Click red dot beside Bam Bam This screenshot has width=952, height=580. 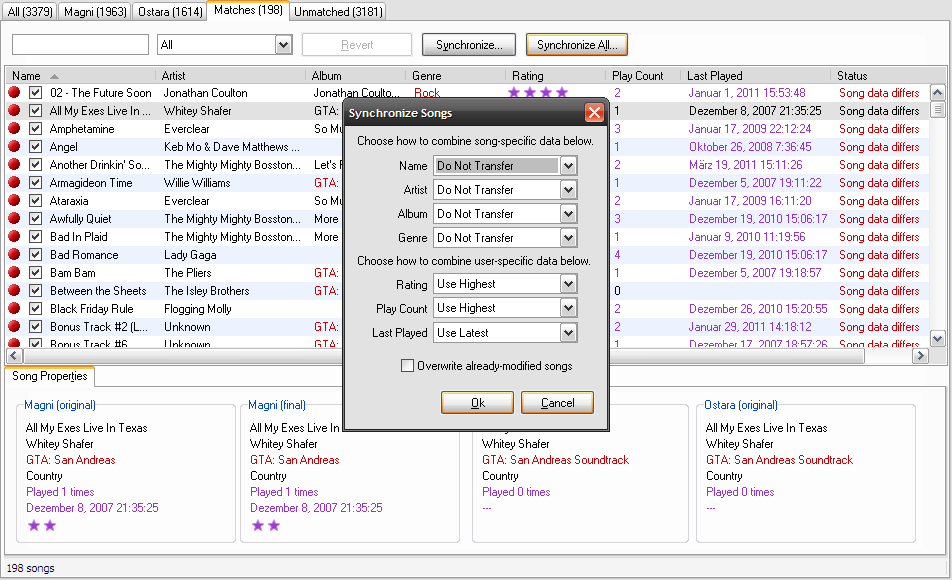(14, 273)
